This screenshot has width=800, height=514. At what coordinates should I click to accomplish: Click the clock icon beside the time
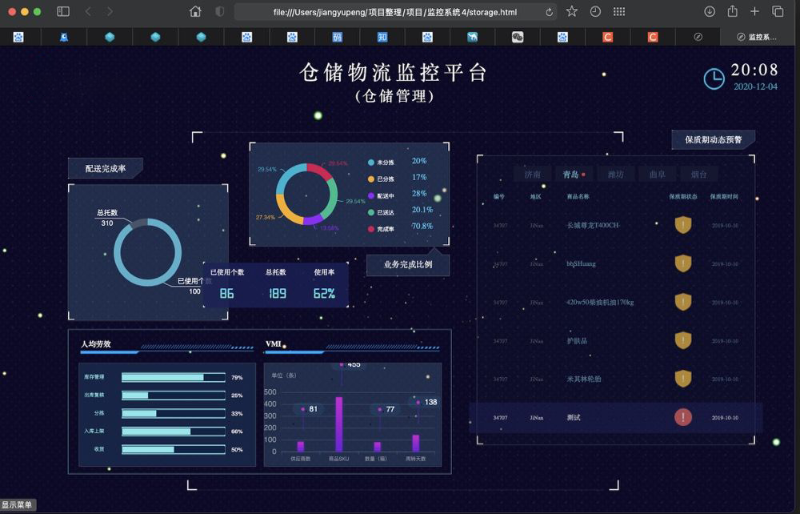point(714,78)
